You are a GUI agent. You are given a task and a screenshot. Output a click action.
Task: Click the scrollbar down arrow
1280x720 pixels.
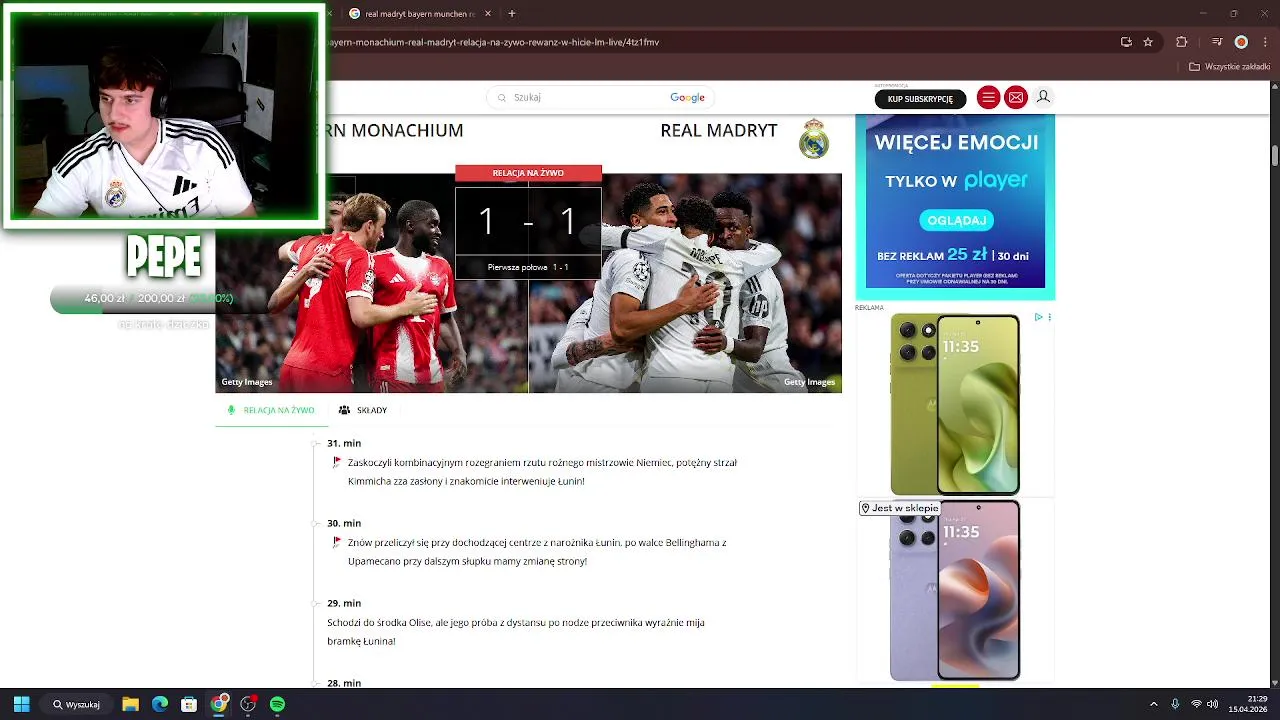(x=1274, y=681)
